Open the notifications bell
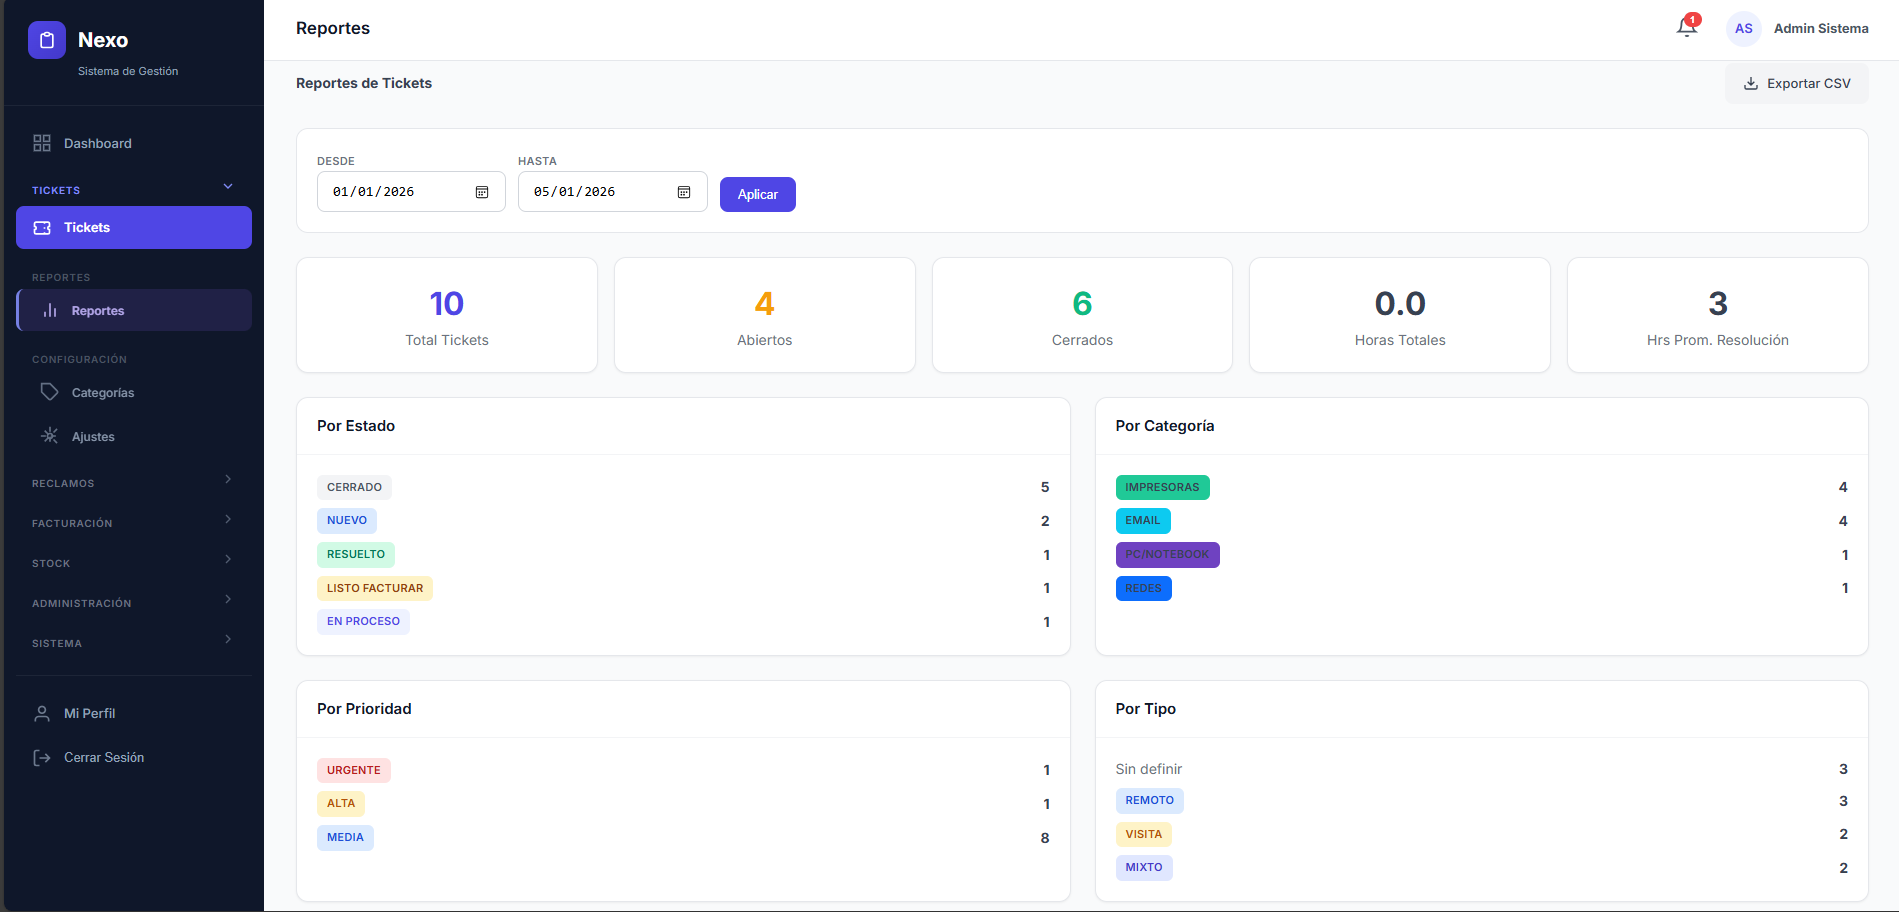 coord(1687,28)
